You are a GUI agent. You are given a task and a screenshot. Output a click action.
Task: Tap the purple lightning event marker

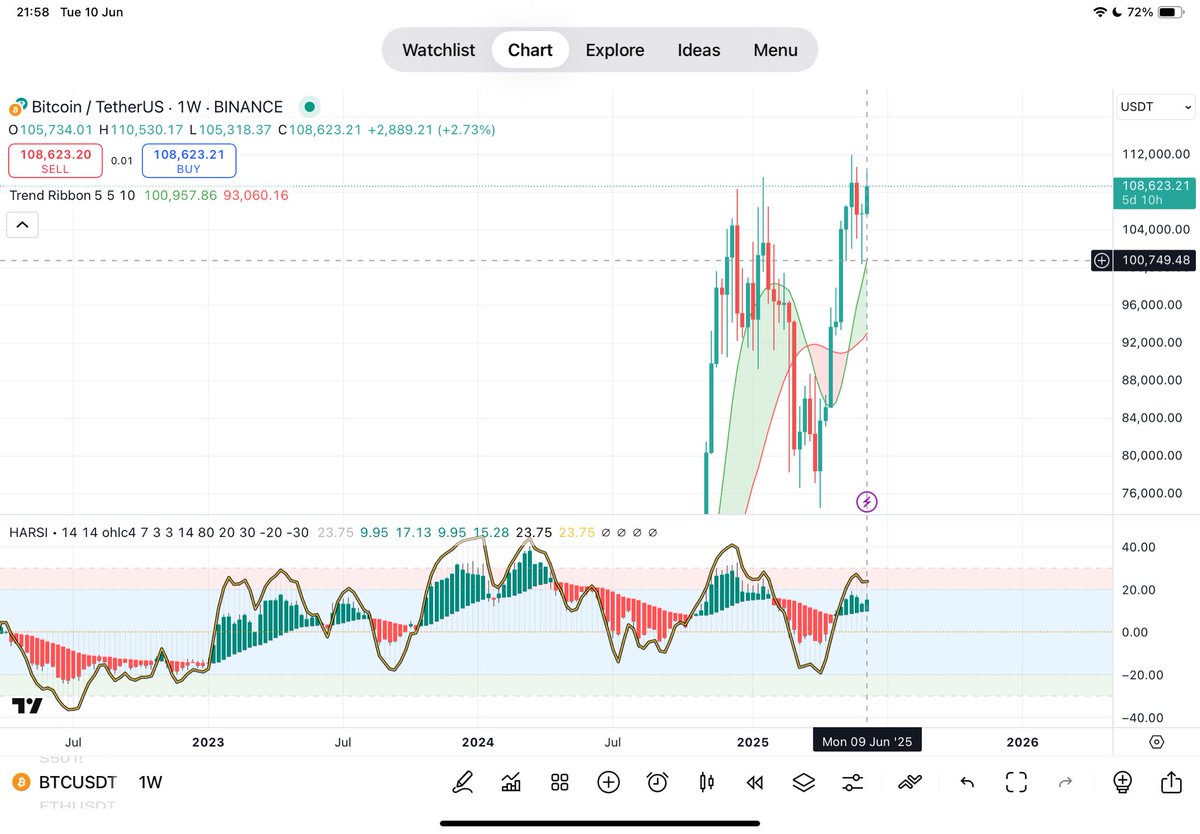coord(867,501)
